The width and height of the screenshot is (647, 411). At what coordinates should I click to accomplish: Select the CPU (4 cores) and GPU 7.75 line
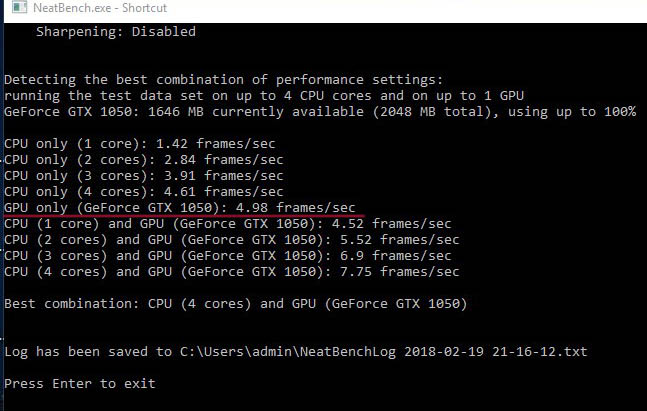click(231, 272)
